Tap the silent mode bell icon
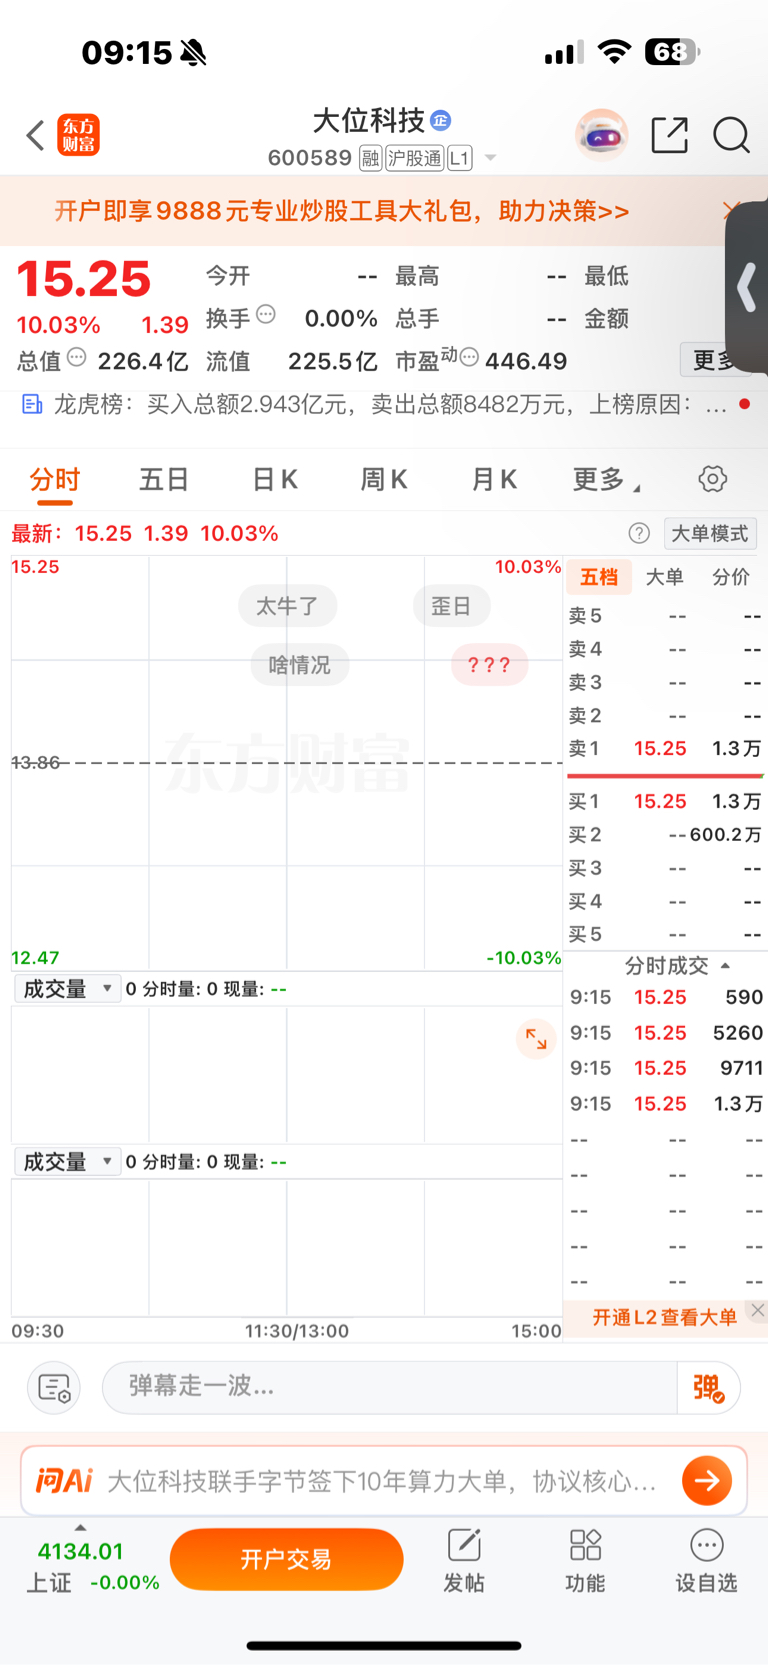Image resolution: width=768 pixels, height=1665 pixels. coord(193,52)
